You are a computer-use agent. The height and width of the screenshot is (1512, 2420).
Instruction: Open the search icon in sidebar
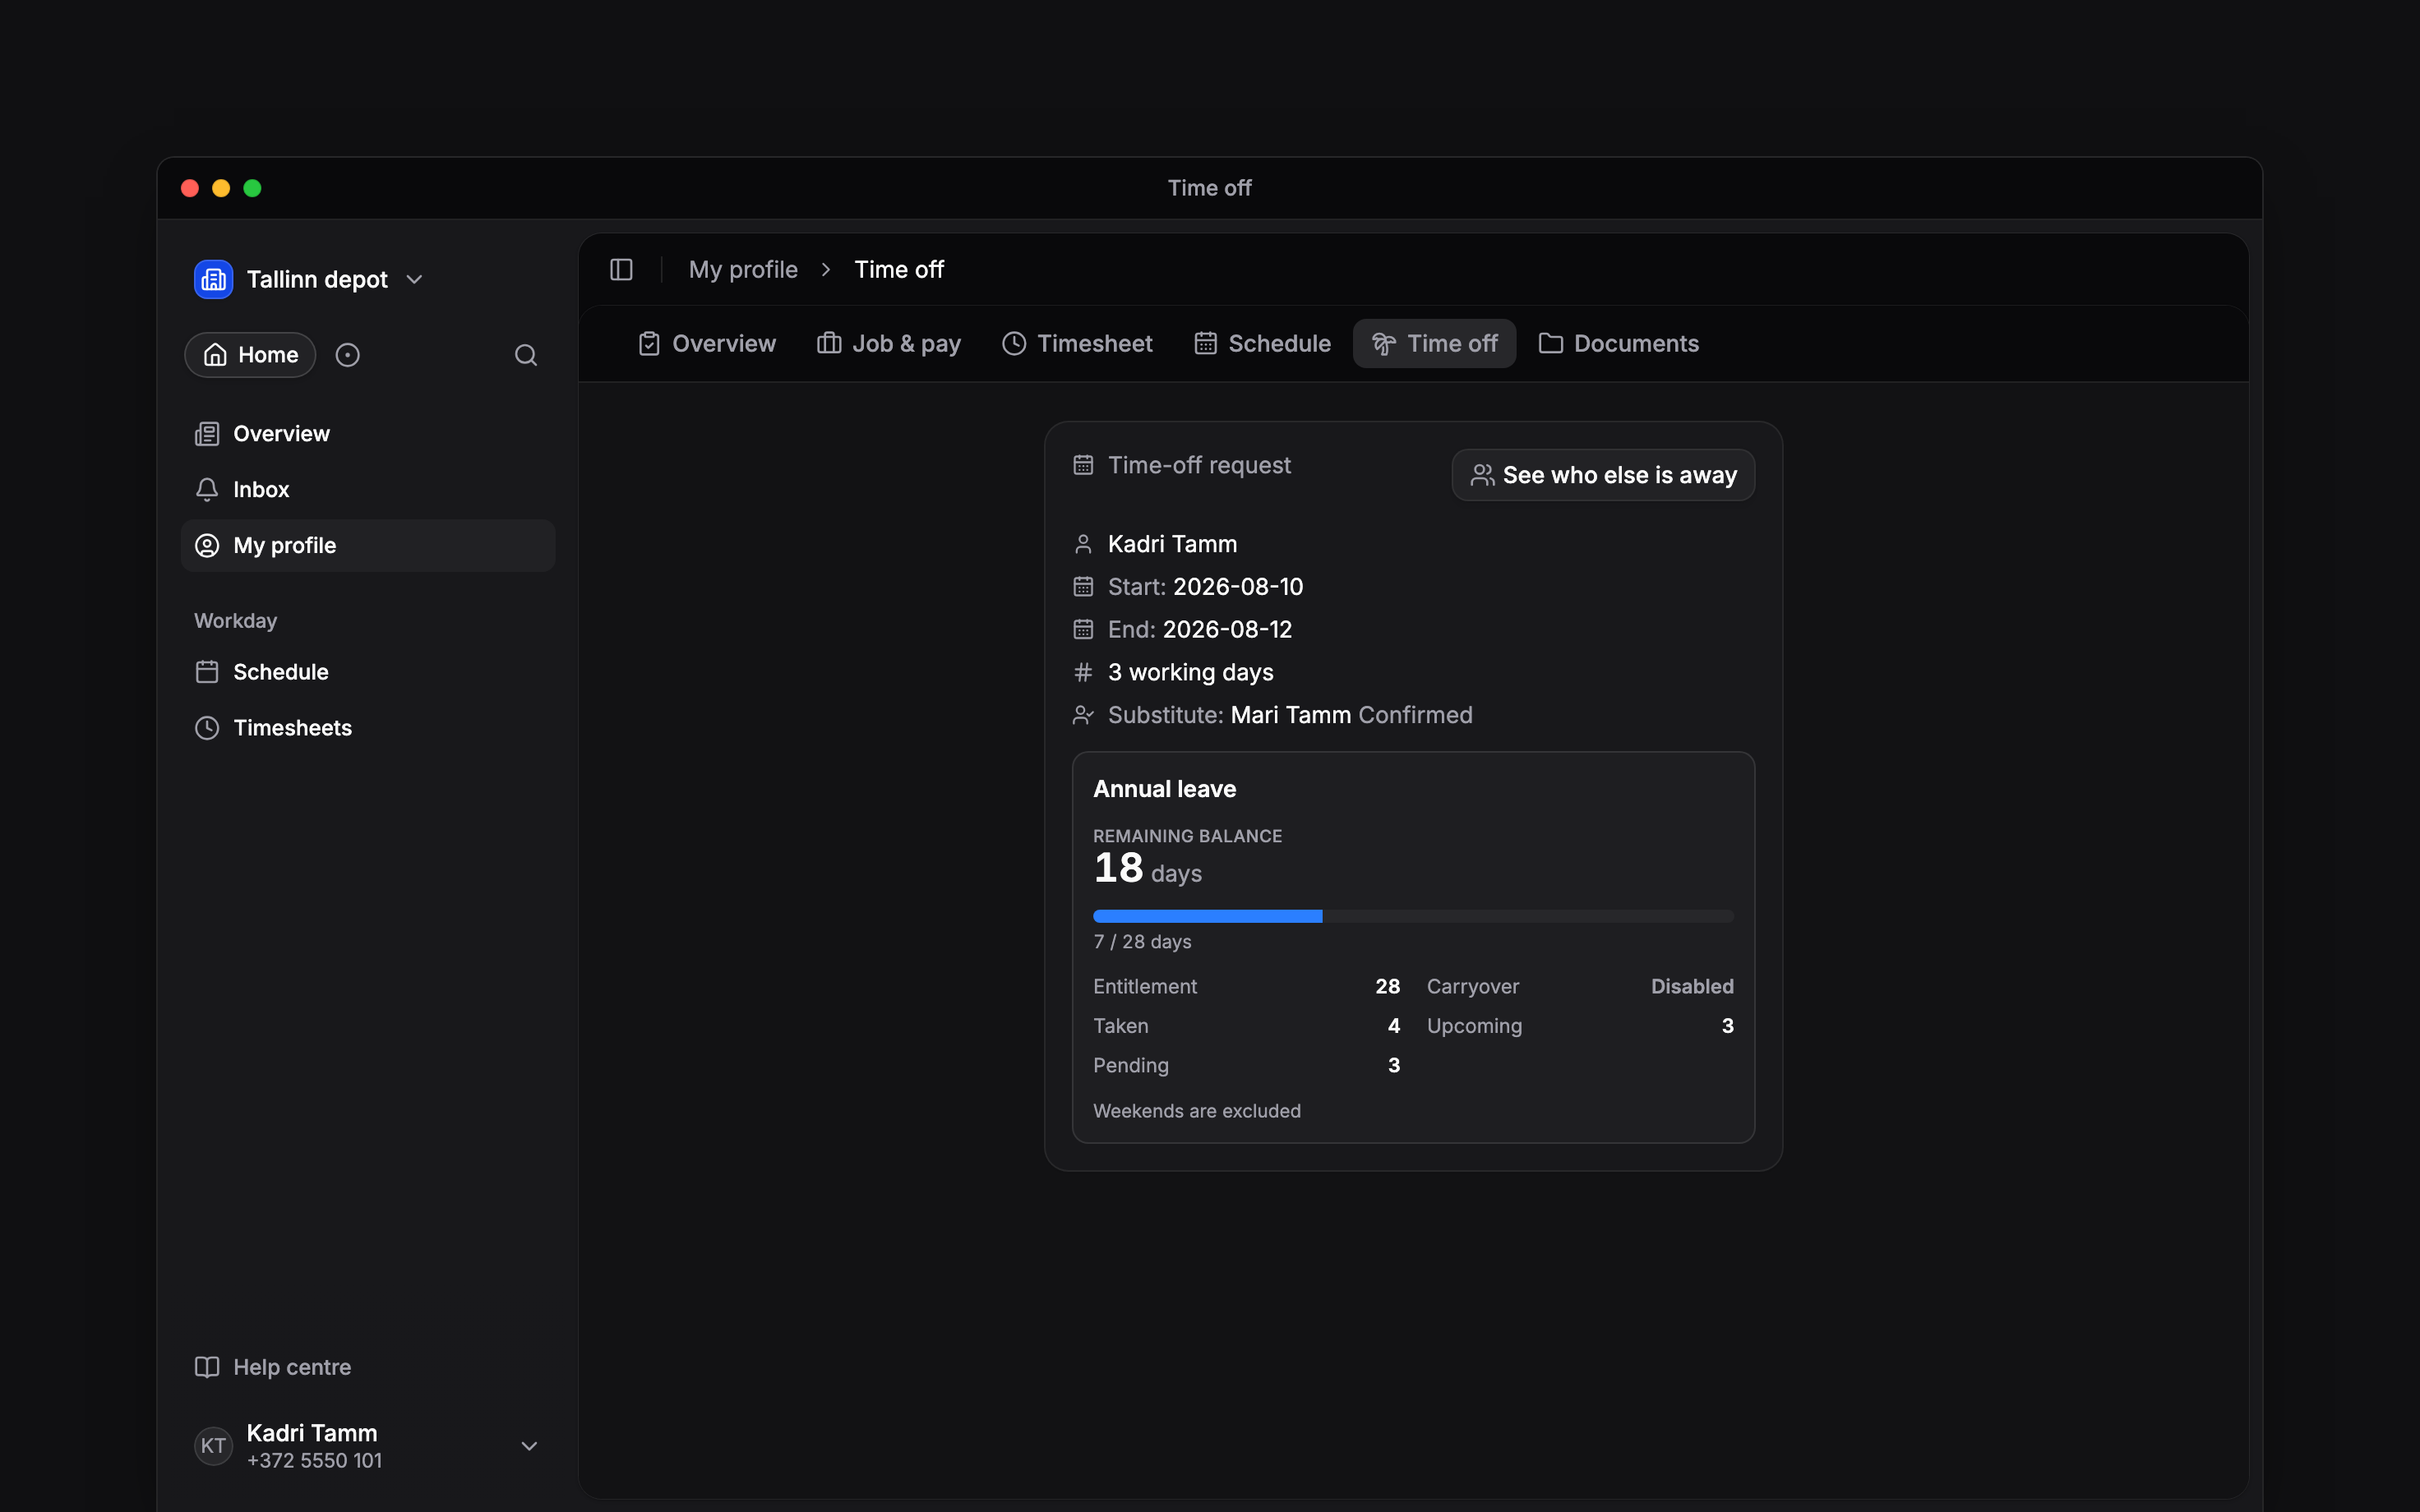pos(526,355)
